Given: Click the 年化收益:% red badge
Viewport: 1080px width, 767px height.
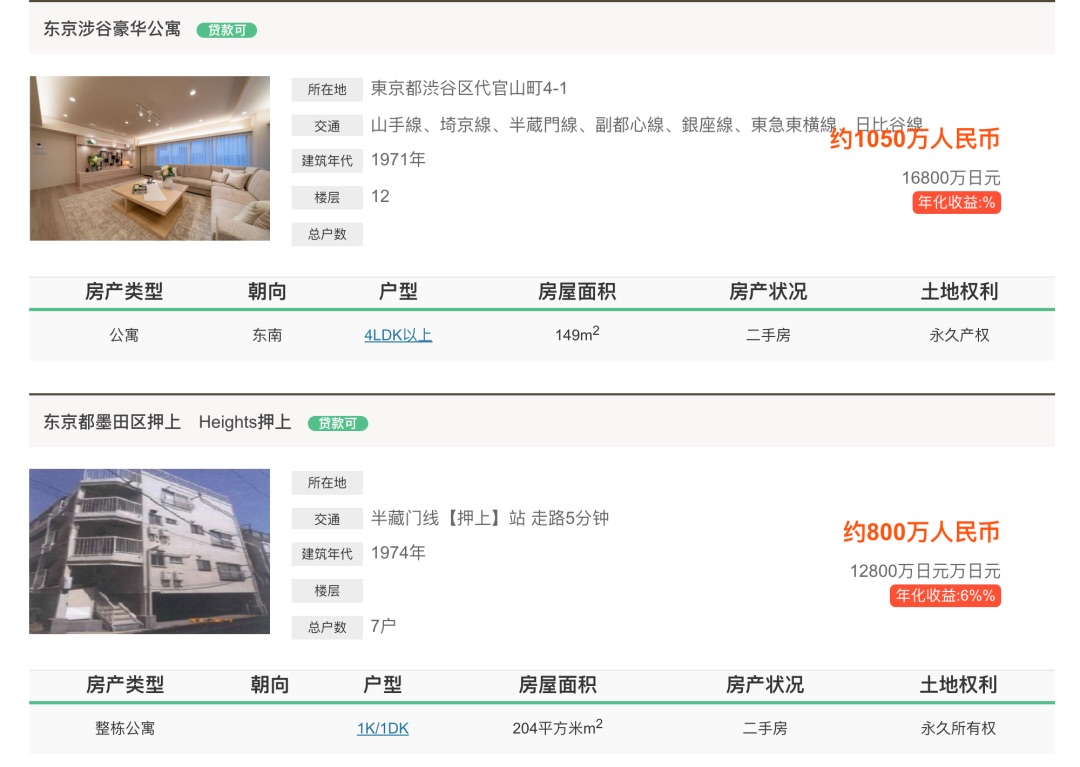Looking at the screenshot, I should point(957,202).
